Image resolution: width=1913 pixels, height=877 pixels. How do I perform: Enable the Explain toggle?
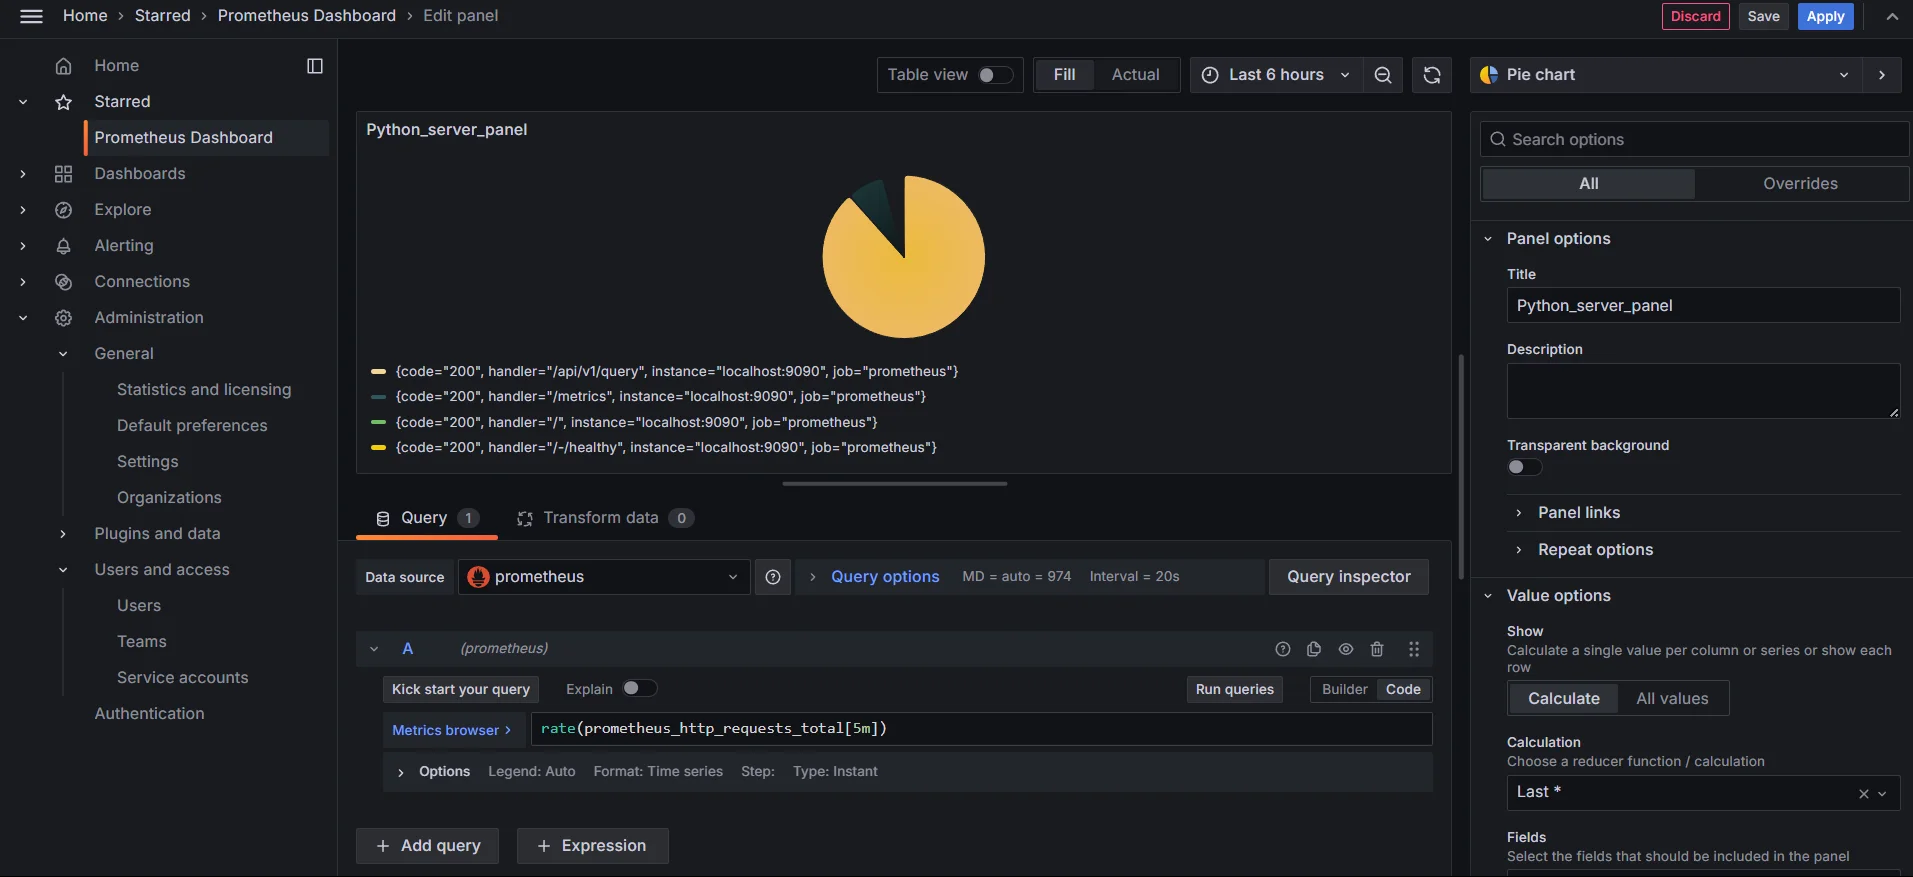click(640, 688)
